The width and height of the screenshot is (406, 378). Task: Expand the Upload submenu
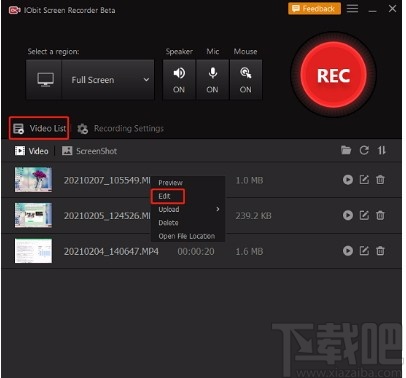pyautogui.click(x=188, y=209)
